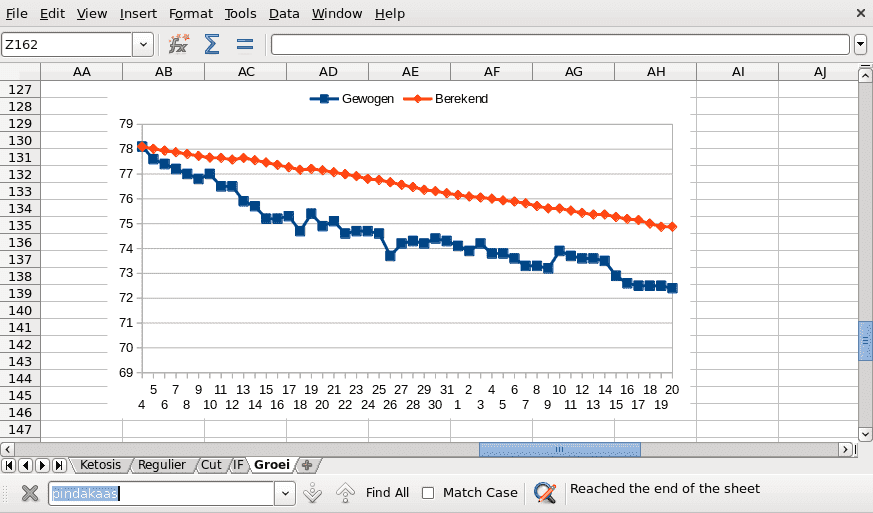The image size is (873, 513).
Task: Switch to the Ketosis sheet tab
Action: coord(100,465)
